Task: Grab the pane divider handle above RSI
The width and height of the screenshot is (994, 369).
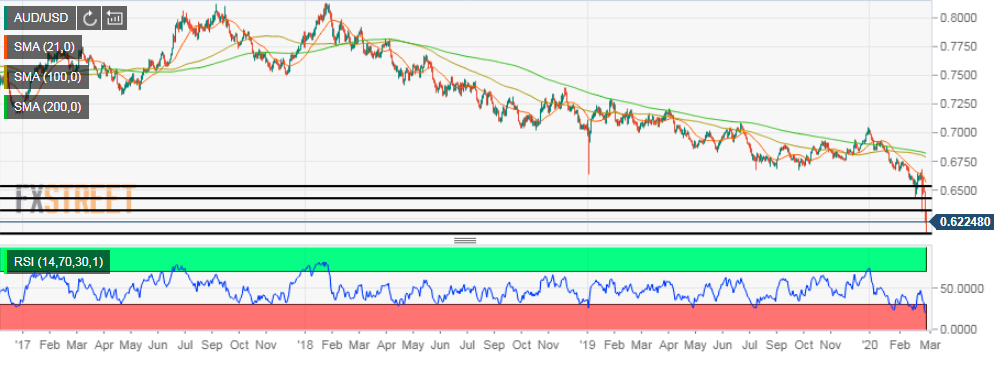Action: click(x=465, y=240)
